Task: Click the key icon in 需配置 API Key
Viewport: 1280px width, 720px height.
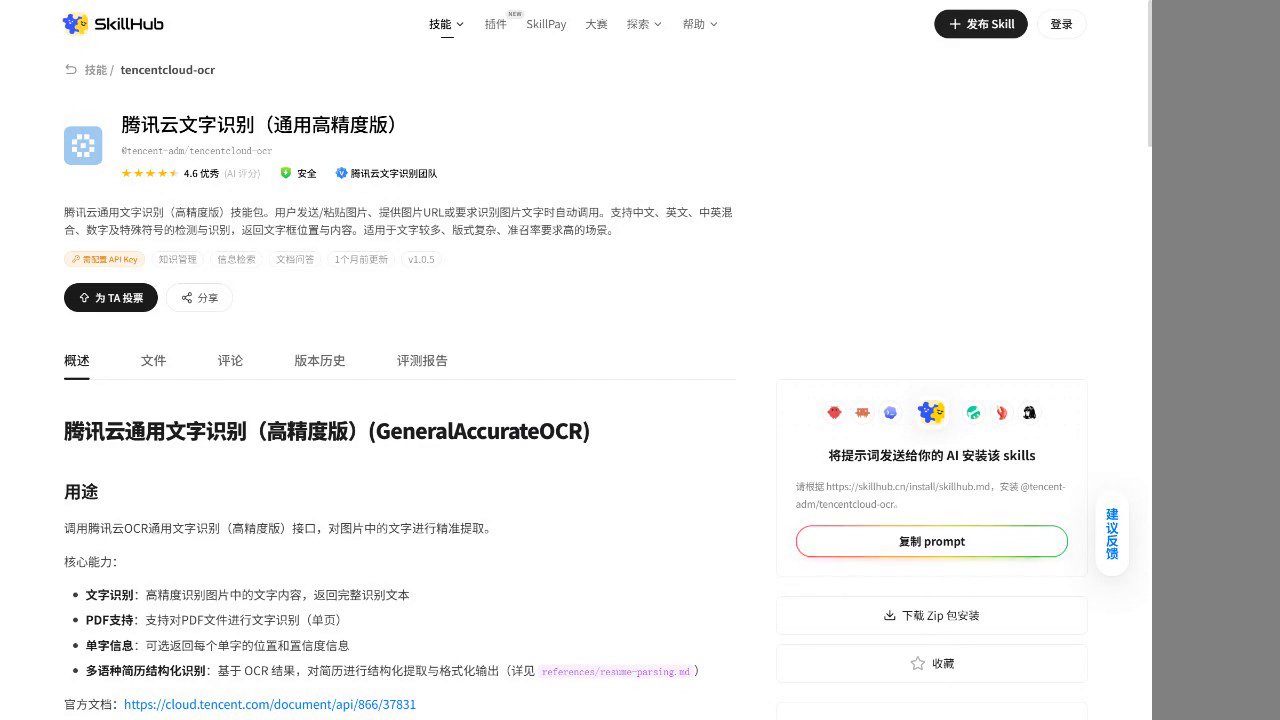Action: 76,259
